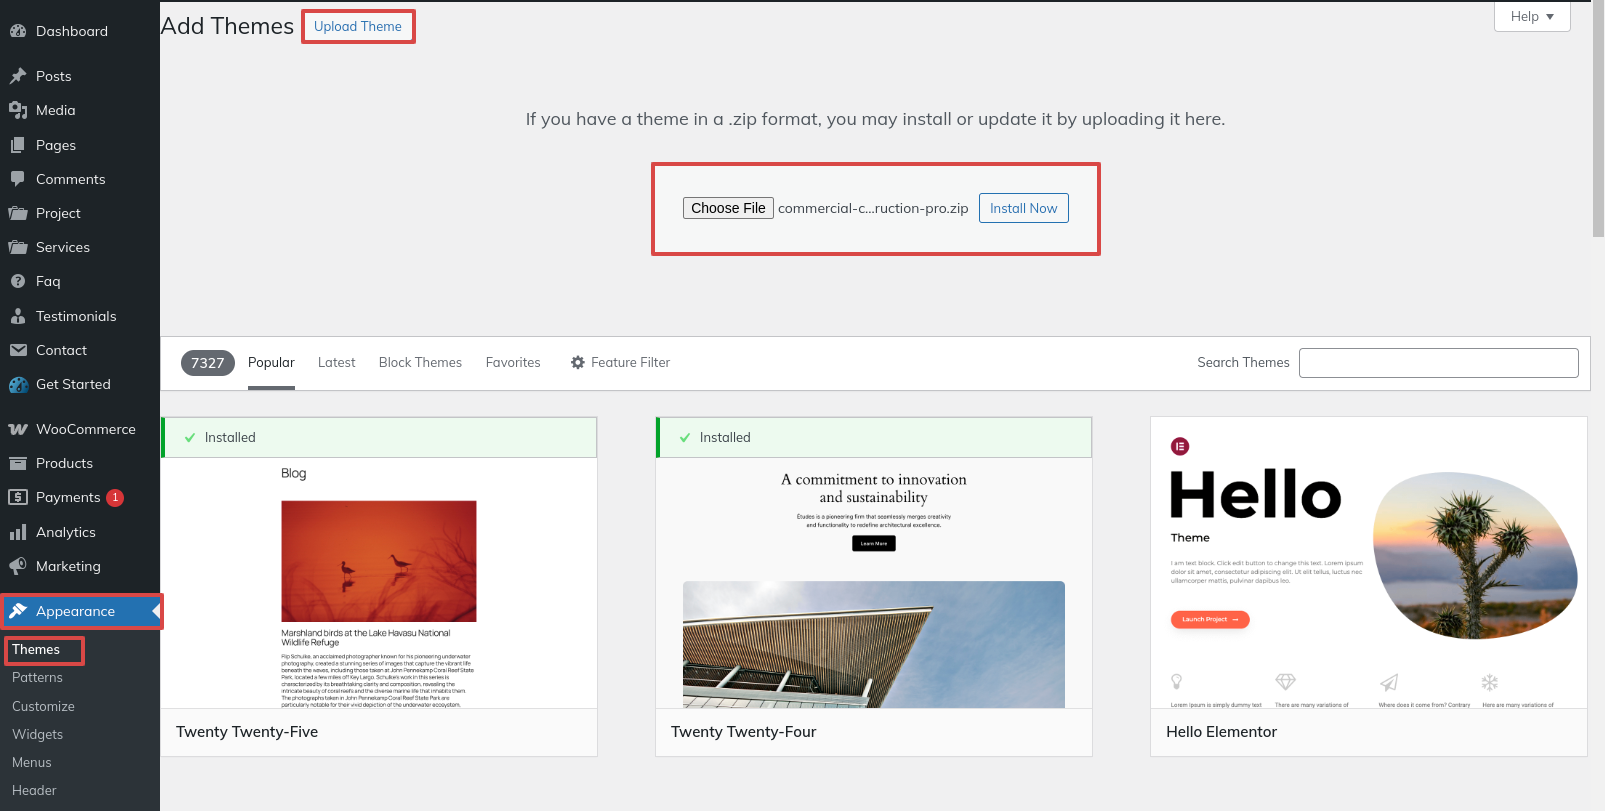Click the Marketing megaphone icon

[x=18, y=566]
